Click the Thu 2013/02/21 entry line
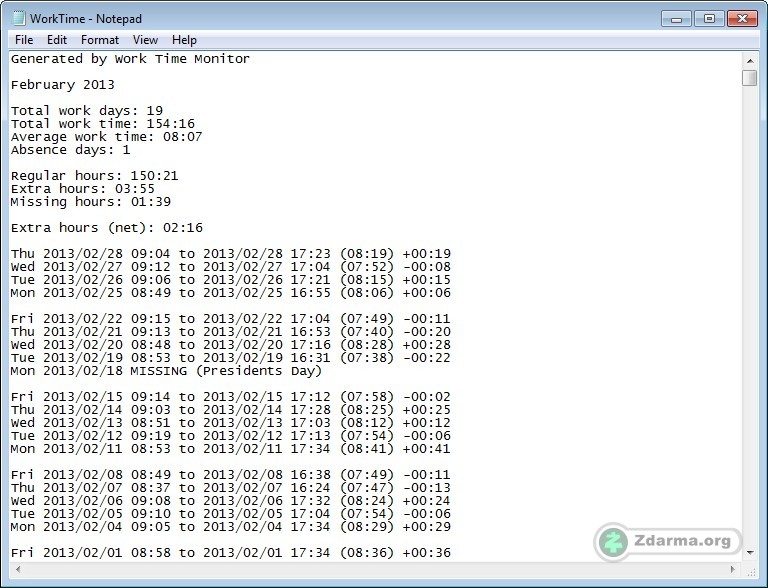The image size is (768, 588). click(x=231, y=332)
